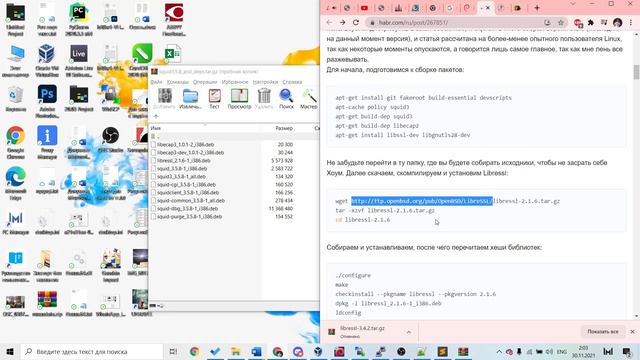Click the Извлечь (Extract) icon in WinRAR

[x=190, y=99]
